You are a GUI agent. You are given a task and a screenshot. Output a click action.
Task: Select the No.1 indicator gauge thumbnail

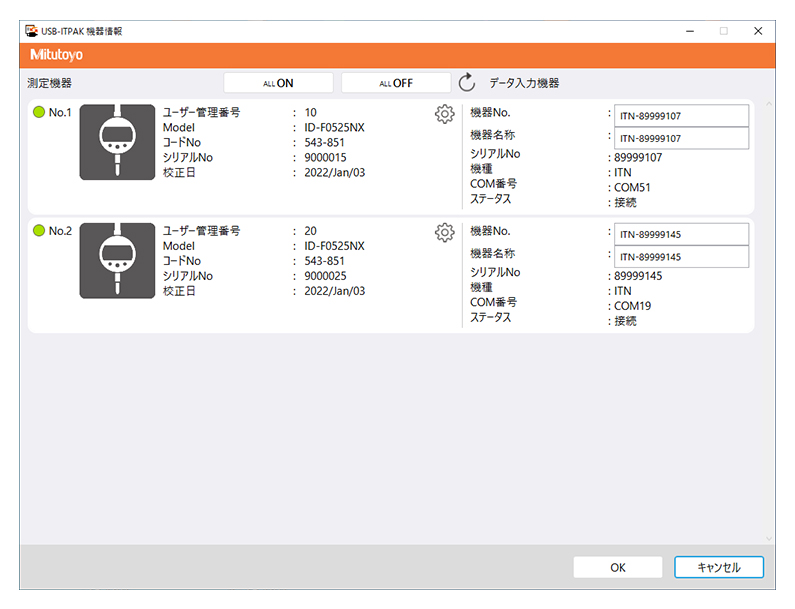(x=117, y=142)
